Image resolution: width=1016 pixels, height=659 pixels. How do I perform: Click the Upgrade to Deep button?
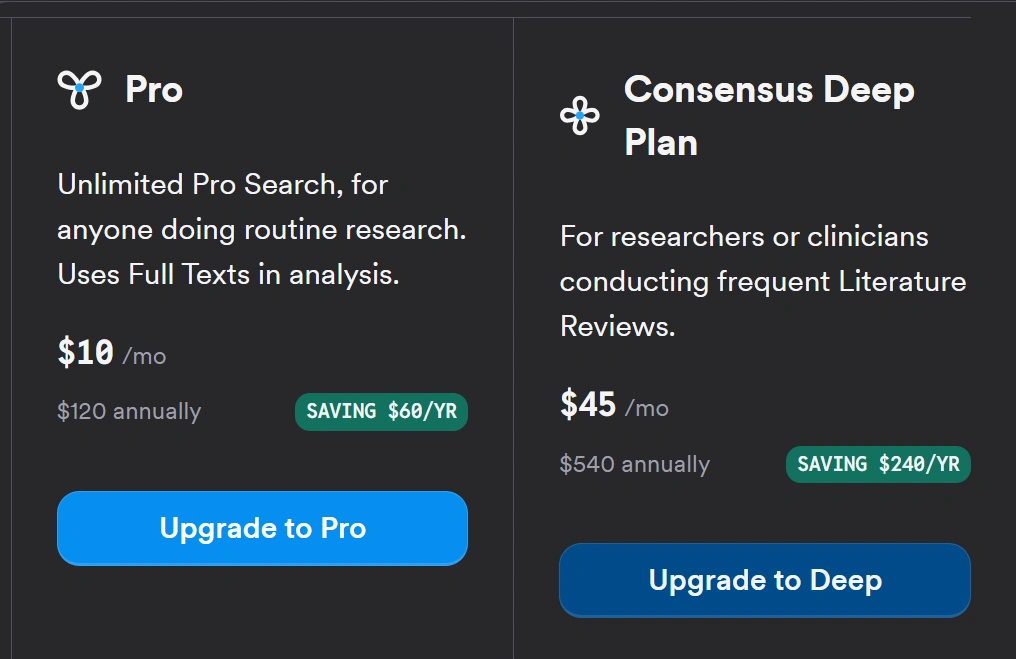tap(765, 580)
